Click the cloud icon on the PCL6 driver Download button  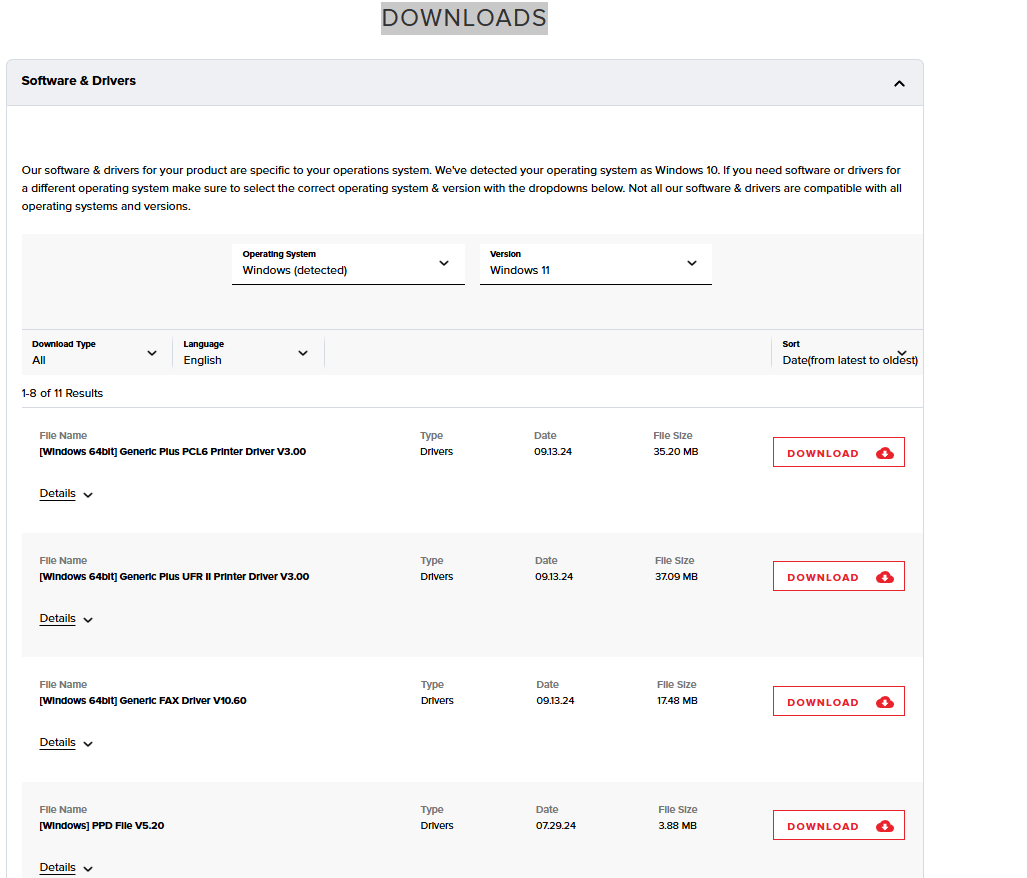[x=884, y=452]
